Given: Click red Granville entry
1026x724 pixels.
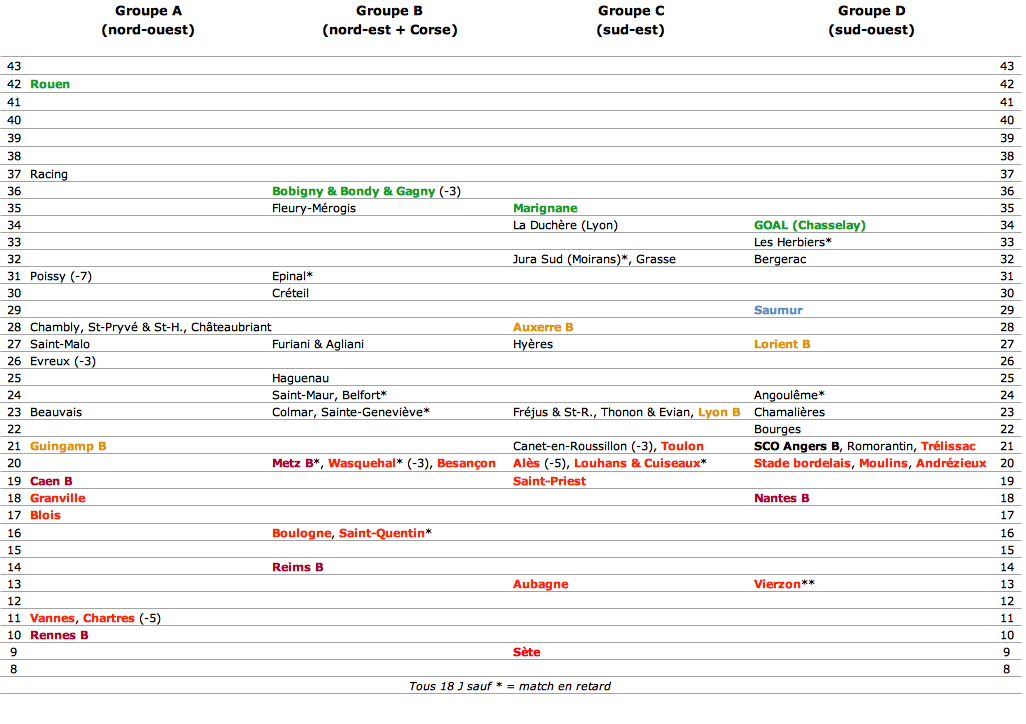Looking at the screenshot, I should [58, 498].
